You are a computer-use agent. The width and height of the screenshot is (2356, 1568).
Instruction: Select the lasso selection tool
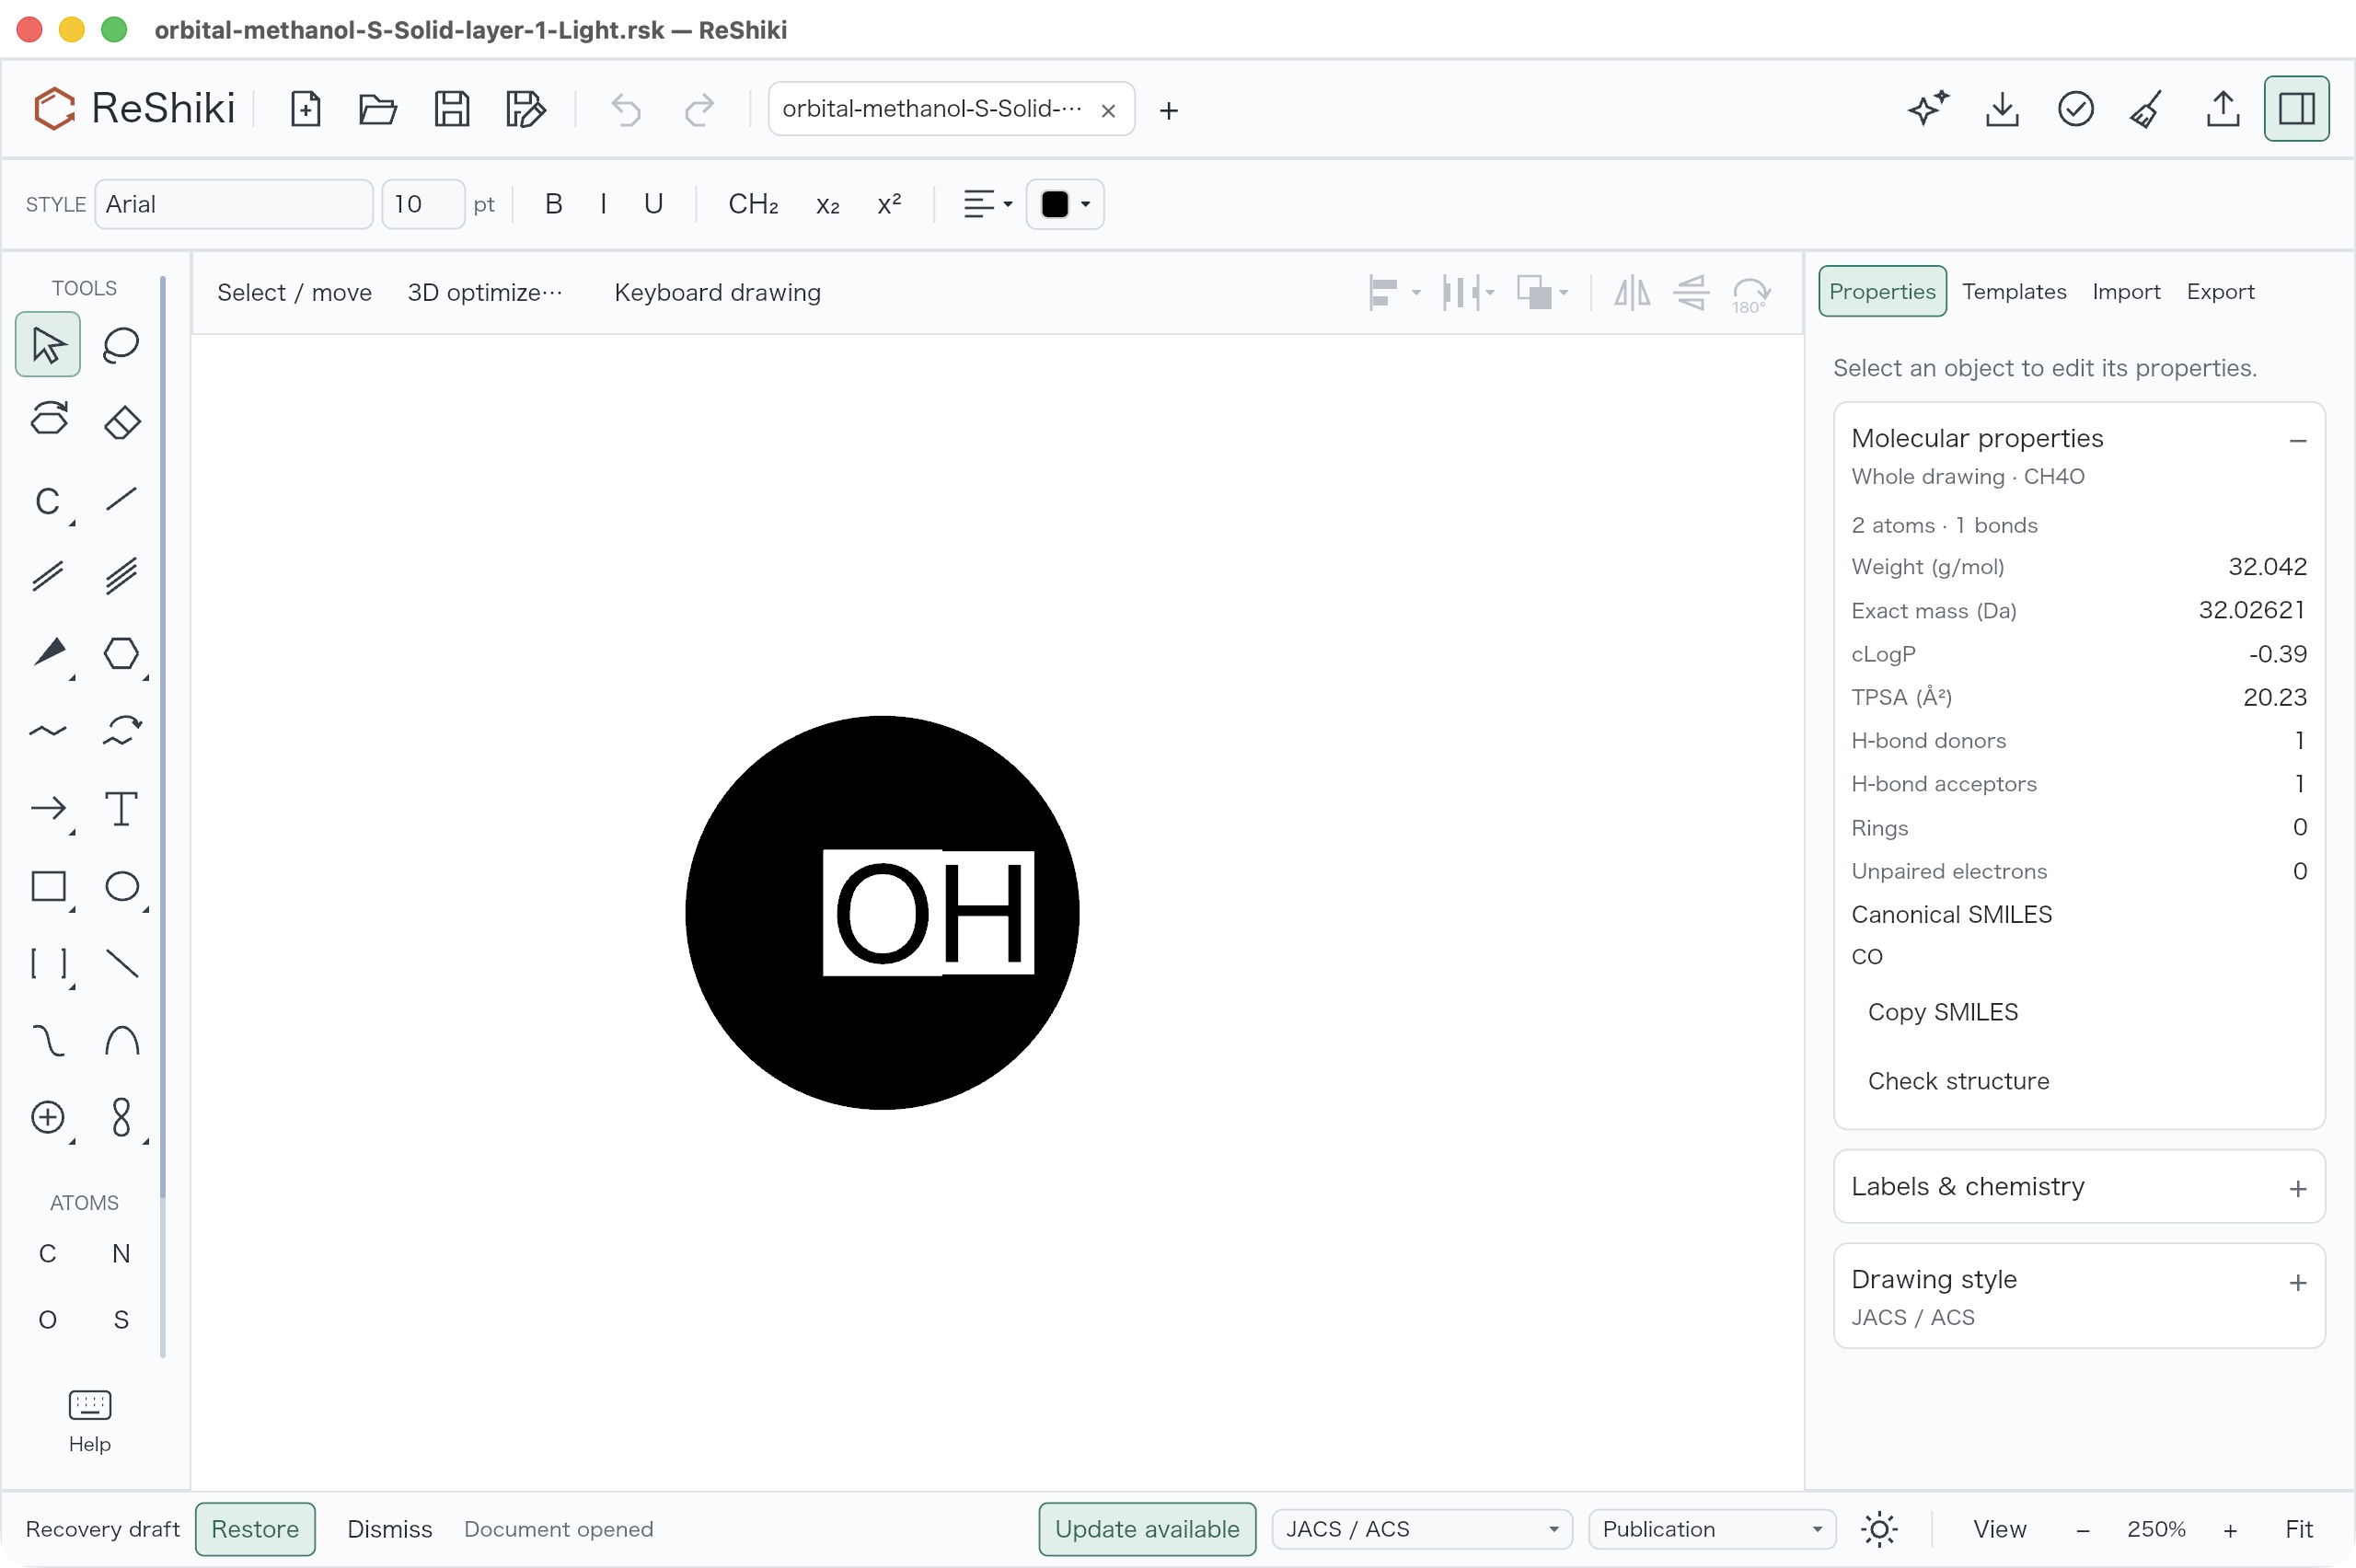121,345
